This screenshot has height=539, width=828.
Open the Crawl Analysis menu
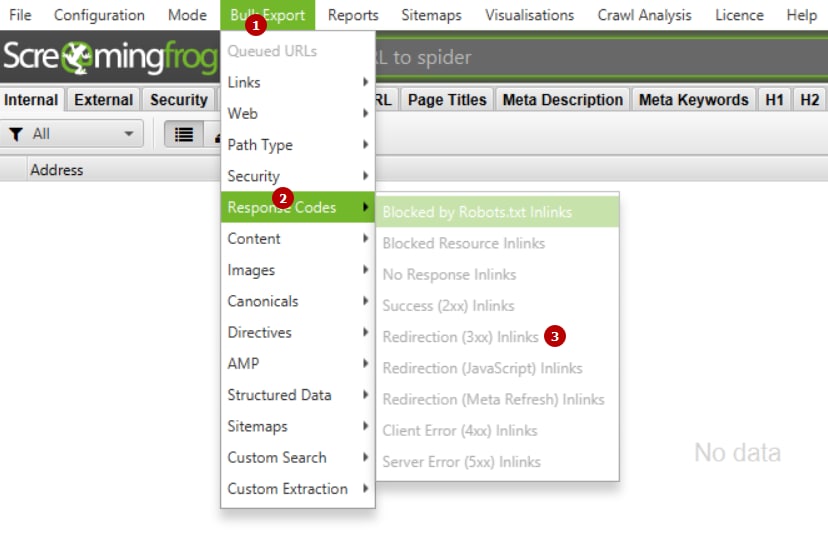point(644,15)
